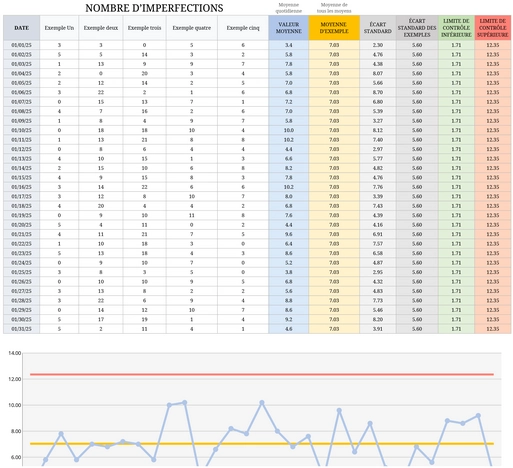Image resolution: width=513 pixels, height=468 pixels.
Task: Select the date cell 01/01/25
Action: [21, 45]
